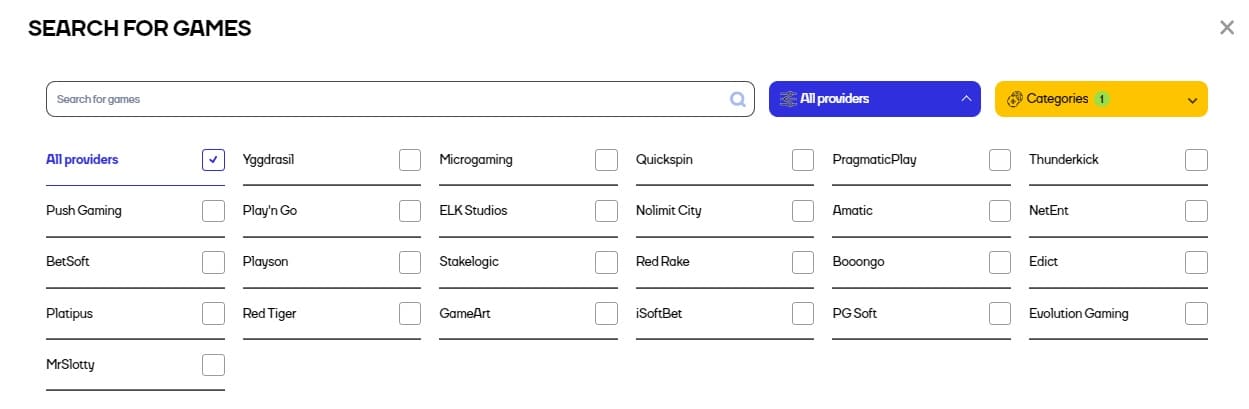
Task: Uncheck the All providers checkbox
Action: tap(213, 160)
